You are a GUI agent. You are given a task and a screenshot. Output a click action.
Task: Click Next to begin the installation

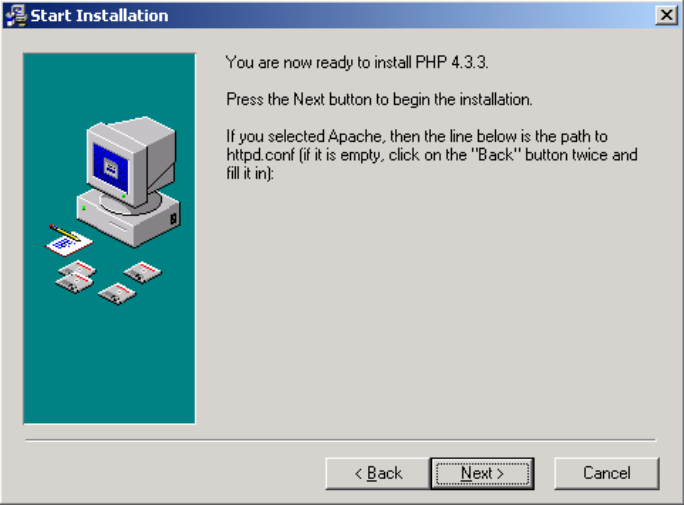coord(482,473)
